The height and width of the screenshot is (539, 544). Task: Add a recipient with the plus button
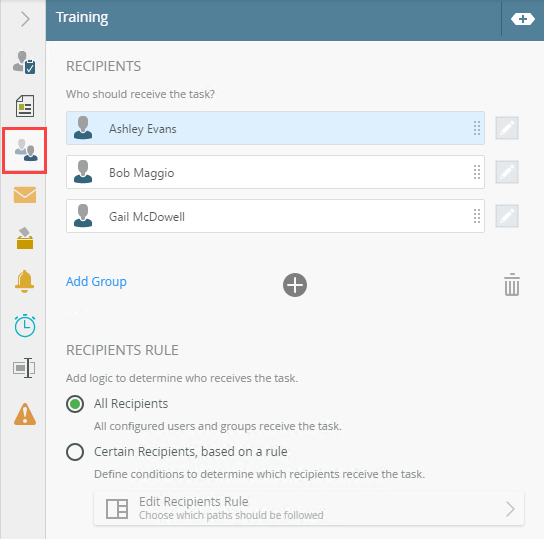[x=295, y=285]
